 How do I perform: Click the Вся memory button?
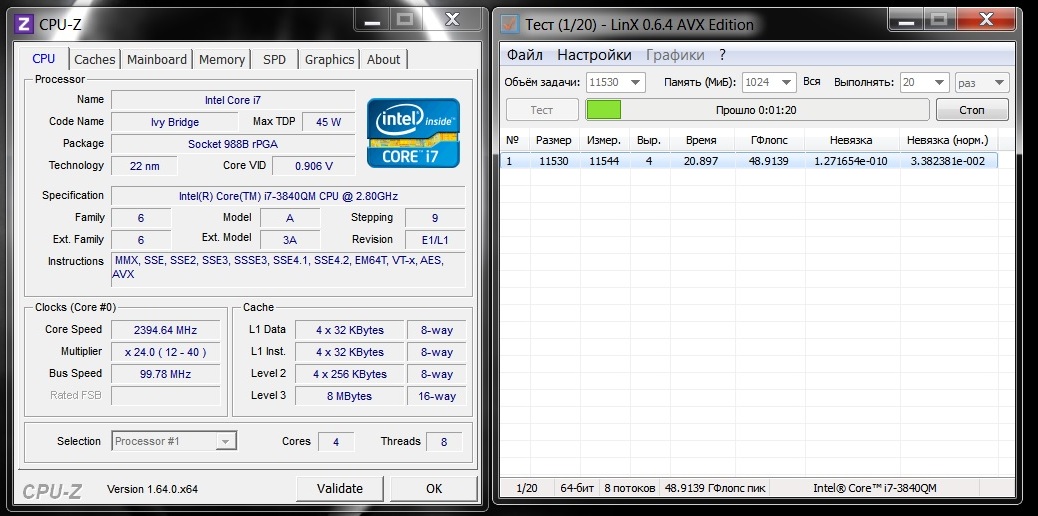812,81
